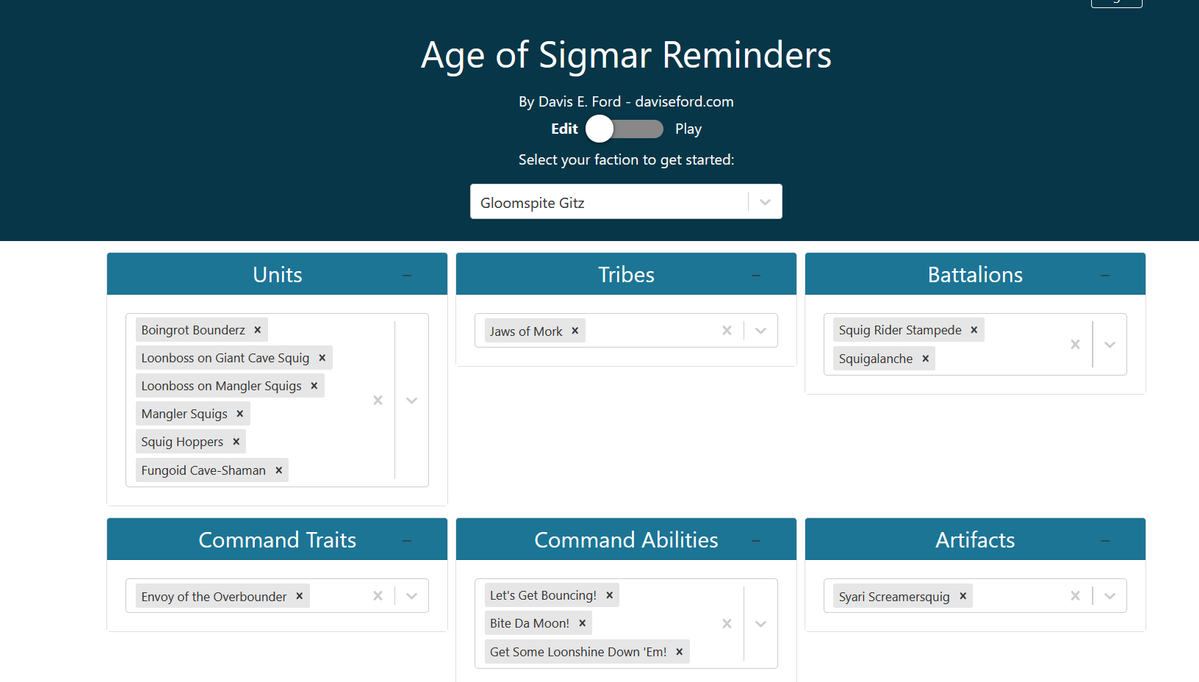Clear all selected Units with the x icon

(378, 400)
